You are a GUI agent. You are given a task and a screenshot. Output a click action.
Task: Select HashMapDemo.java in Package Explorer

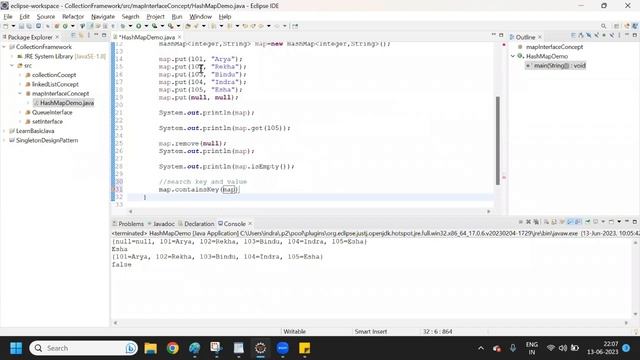64,103
